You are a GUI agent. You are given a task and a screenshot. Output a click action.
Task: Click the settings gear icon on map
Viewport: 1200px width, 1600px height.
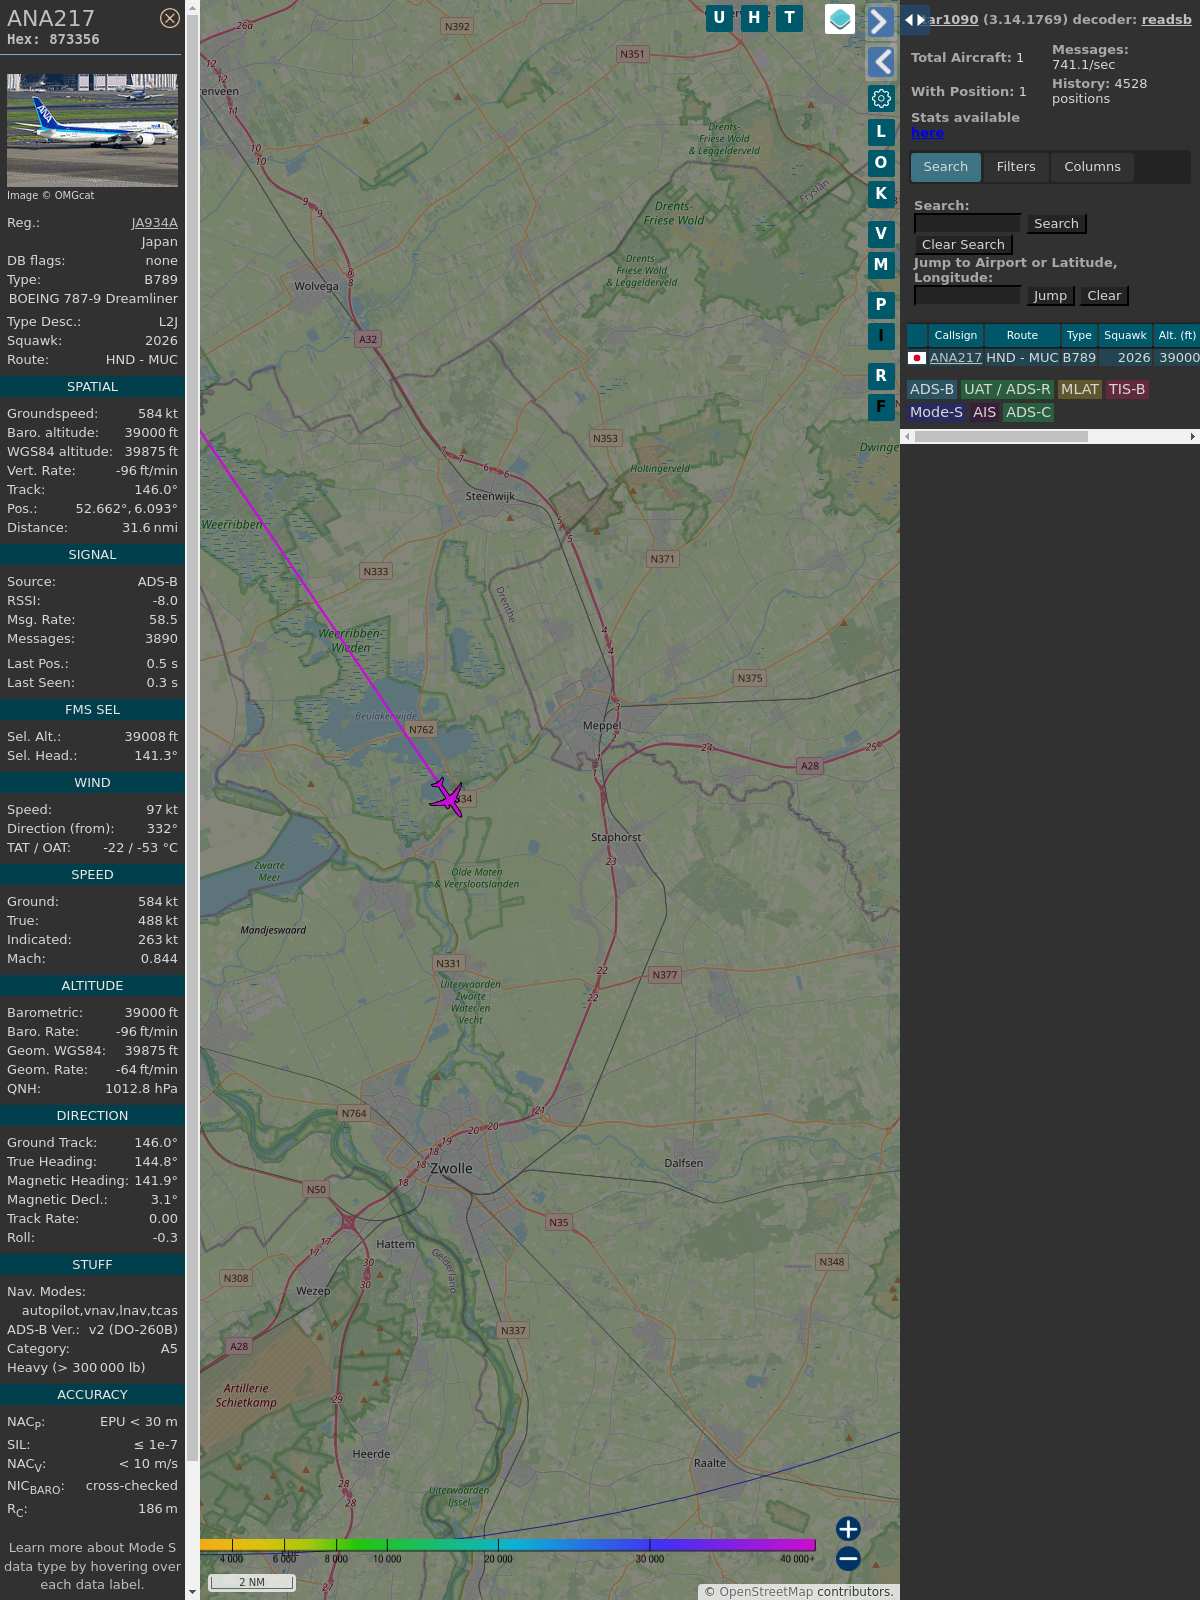point(881,98)
